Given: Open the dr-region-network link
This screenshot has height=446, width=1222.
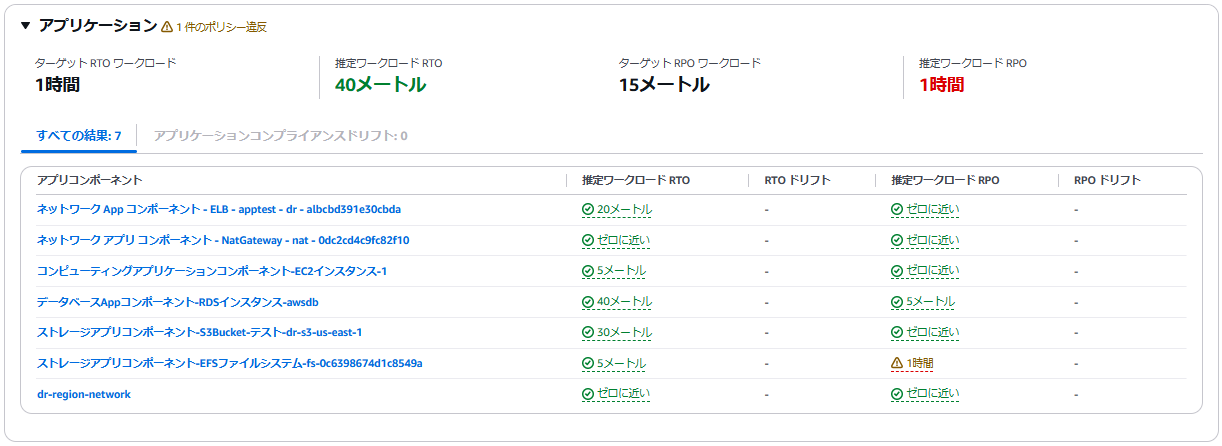Looking at the screenshot, I should (x=84, y=394).
